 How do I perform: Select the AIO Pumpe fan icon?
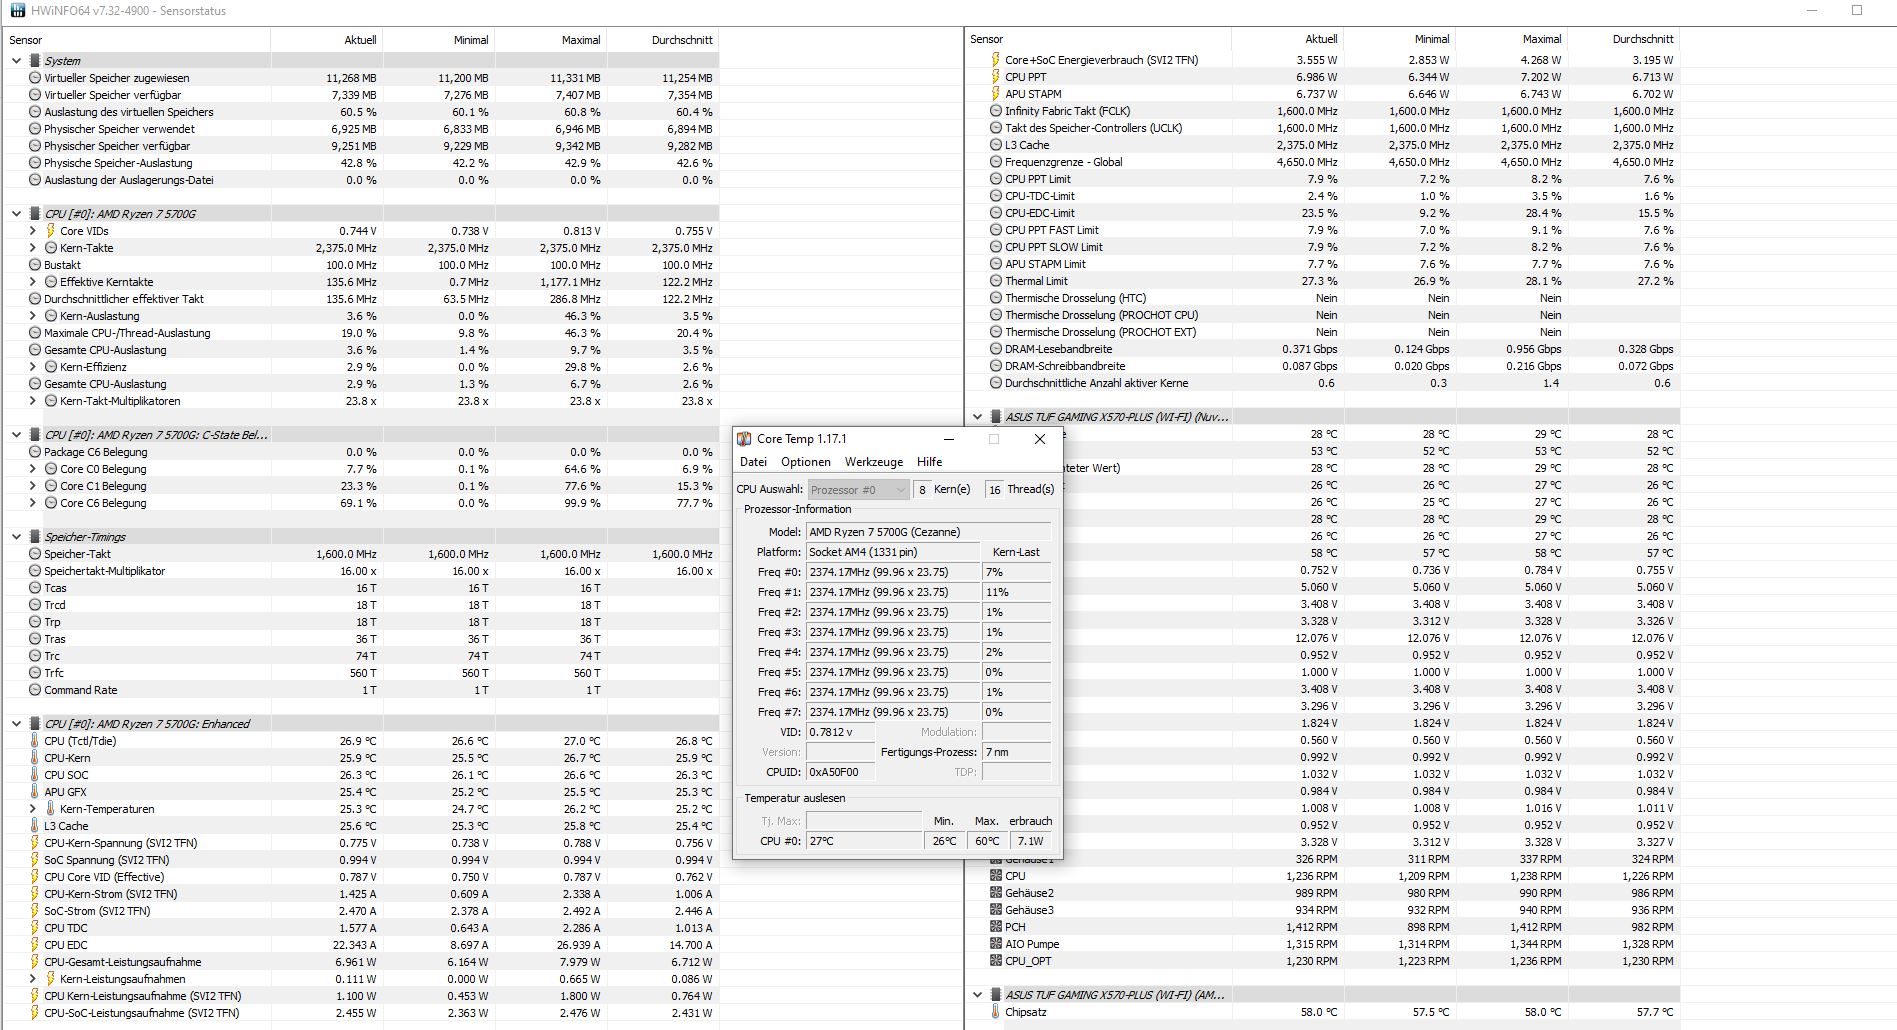pyautogui.click(x=996, y=944)
